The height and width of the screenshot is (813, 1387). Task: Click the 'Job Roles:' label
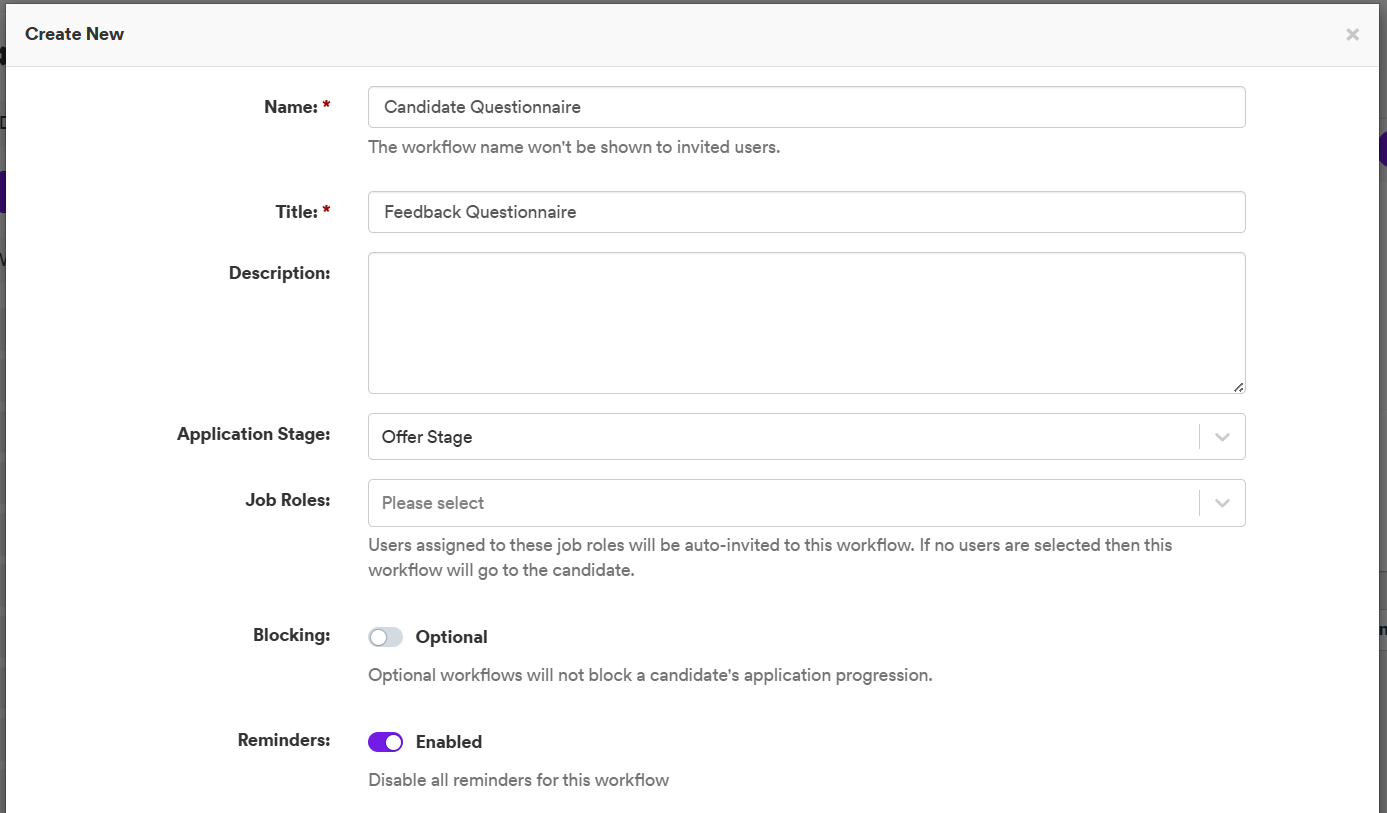pos(288,500)
